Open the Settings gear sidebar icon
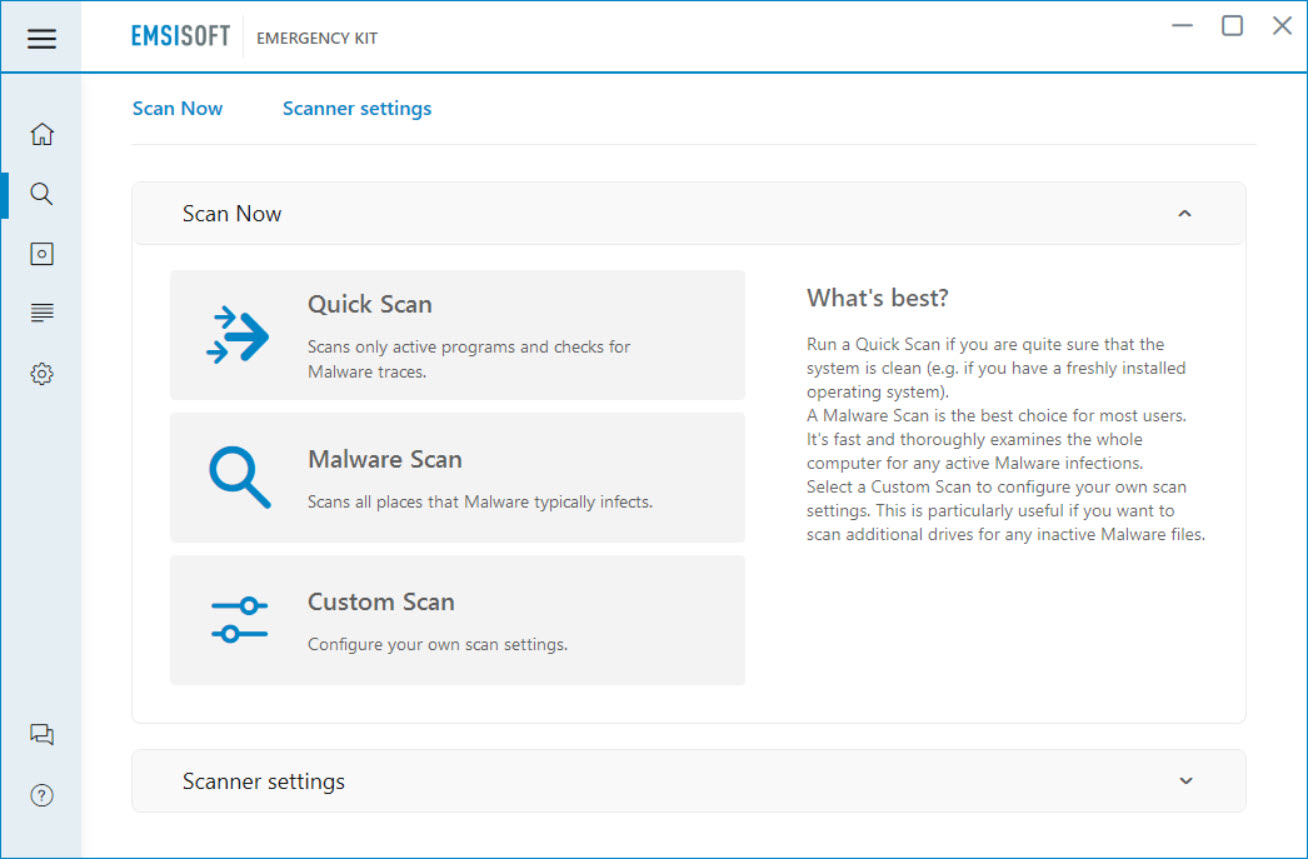The height and width of the screenshot is (859, 1308). click(x=42, y=374)
